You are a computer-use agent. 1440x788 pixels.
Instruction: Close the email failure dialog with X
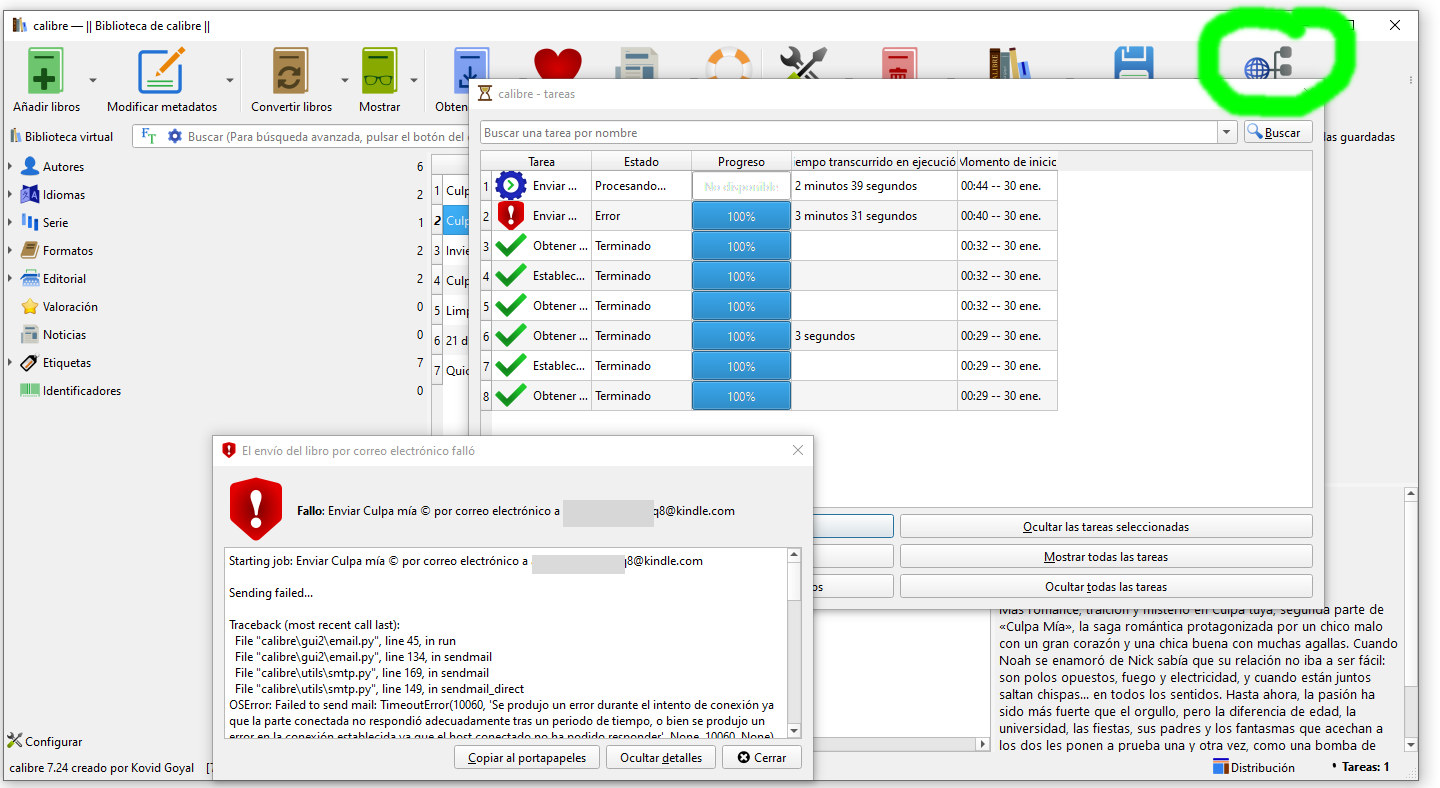pos(798,450)
